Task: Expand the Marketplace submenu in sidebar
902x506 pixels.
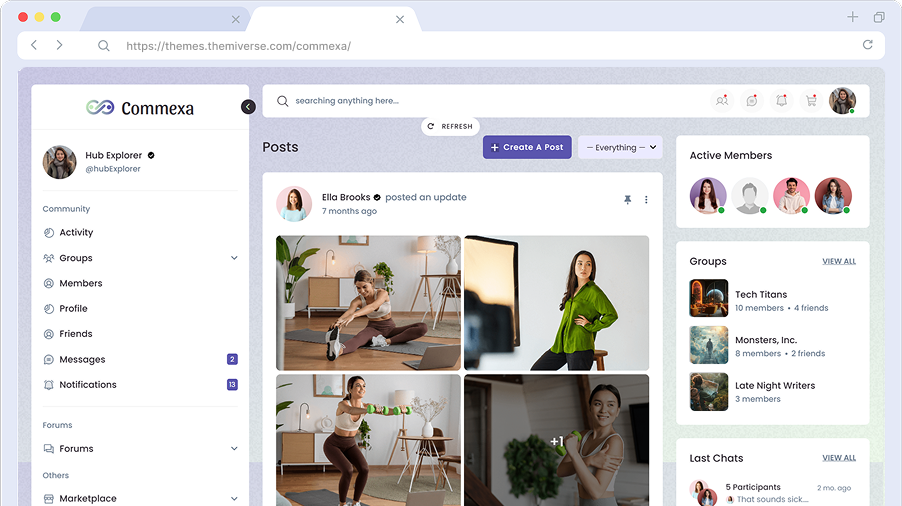Action: click(x=234, y=498)
